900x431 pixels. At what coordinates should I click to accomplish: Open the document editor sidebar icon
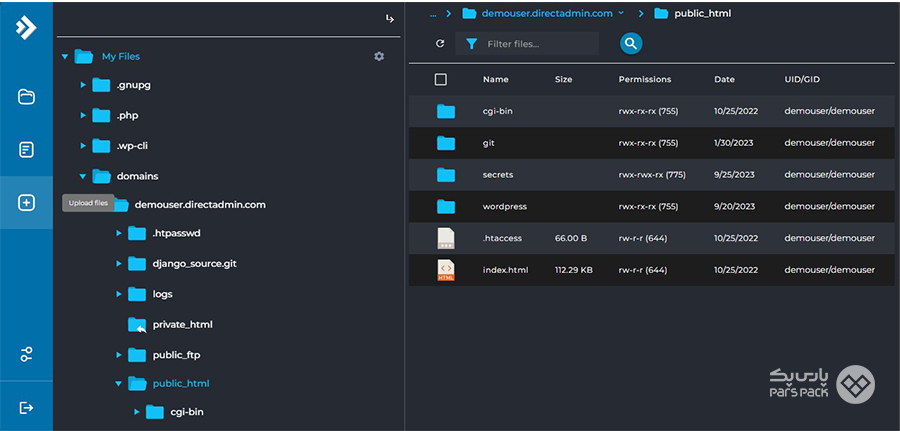coord(26,150)
